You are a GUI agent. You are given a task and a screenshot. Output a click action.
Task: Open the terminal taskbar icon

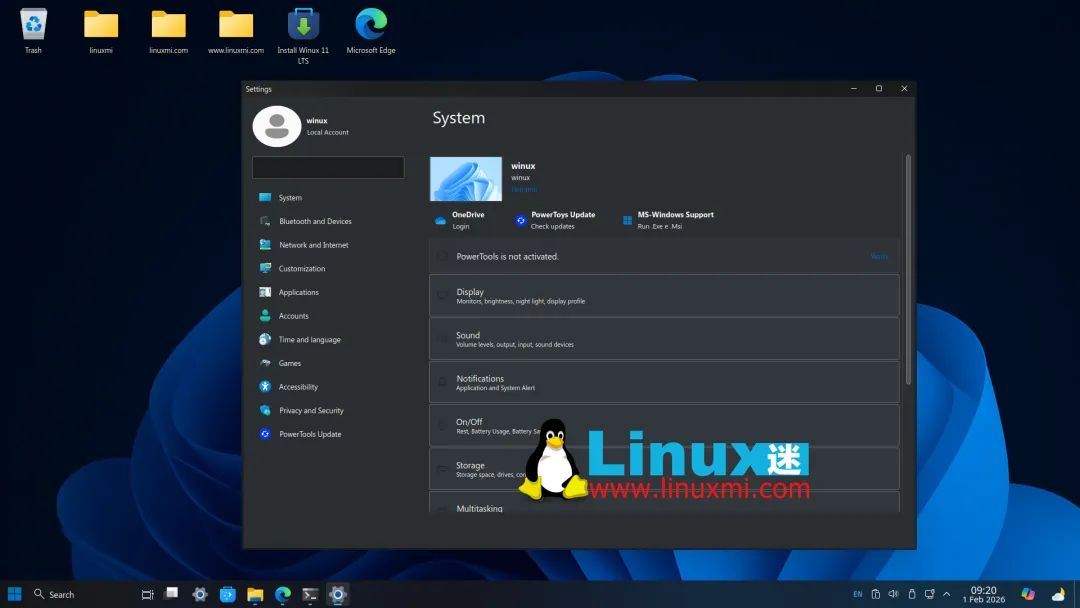click(310, 594)
